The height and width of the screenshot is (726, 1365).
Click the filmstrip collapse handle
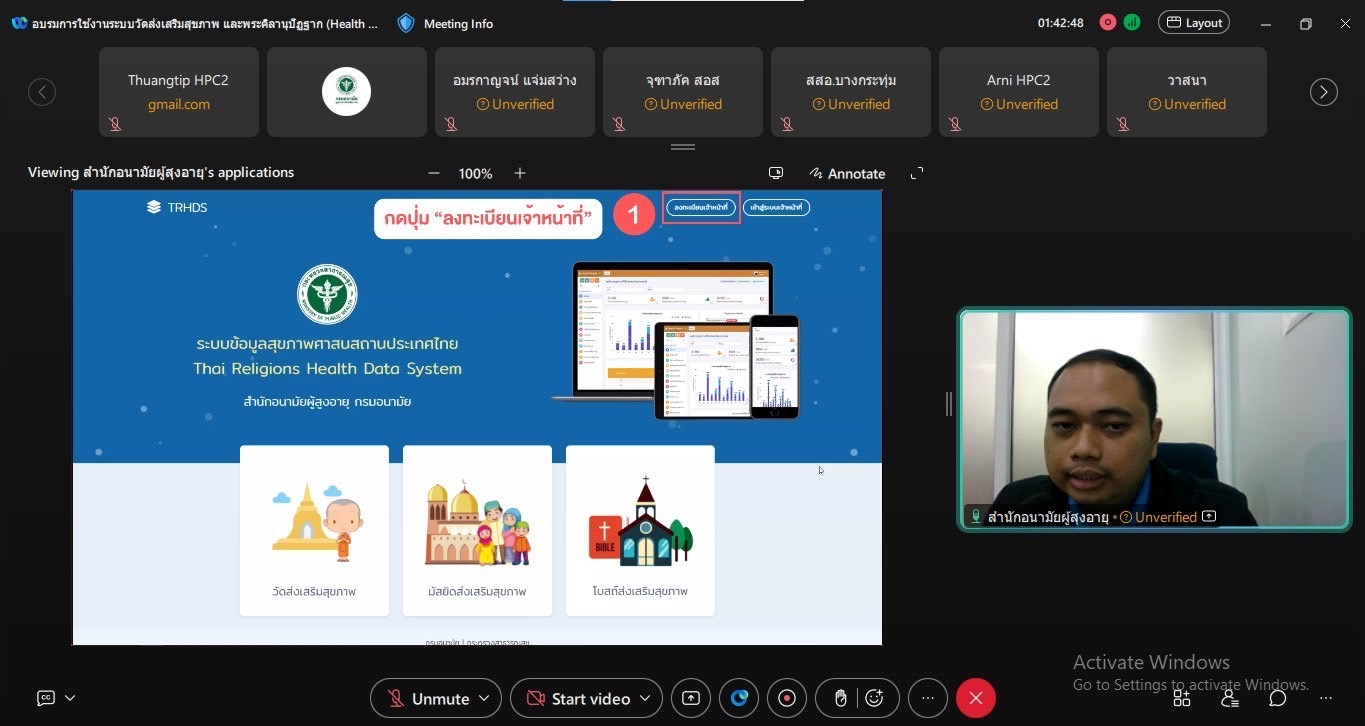(683, 147)
